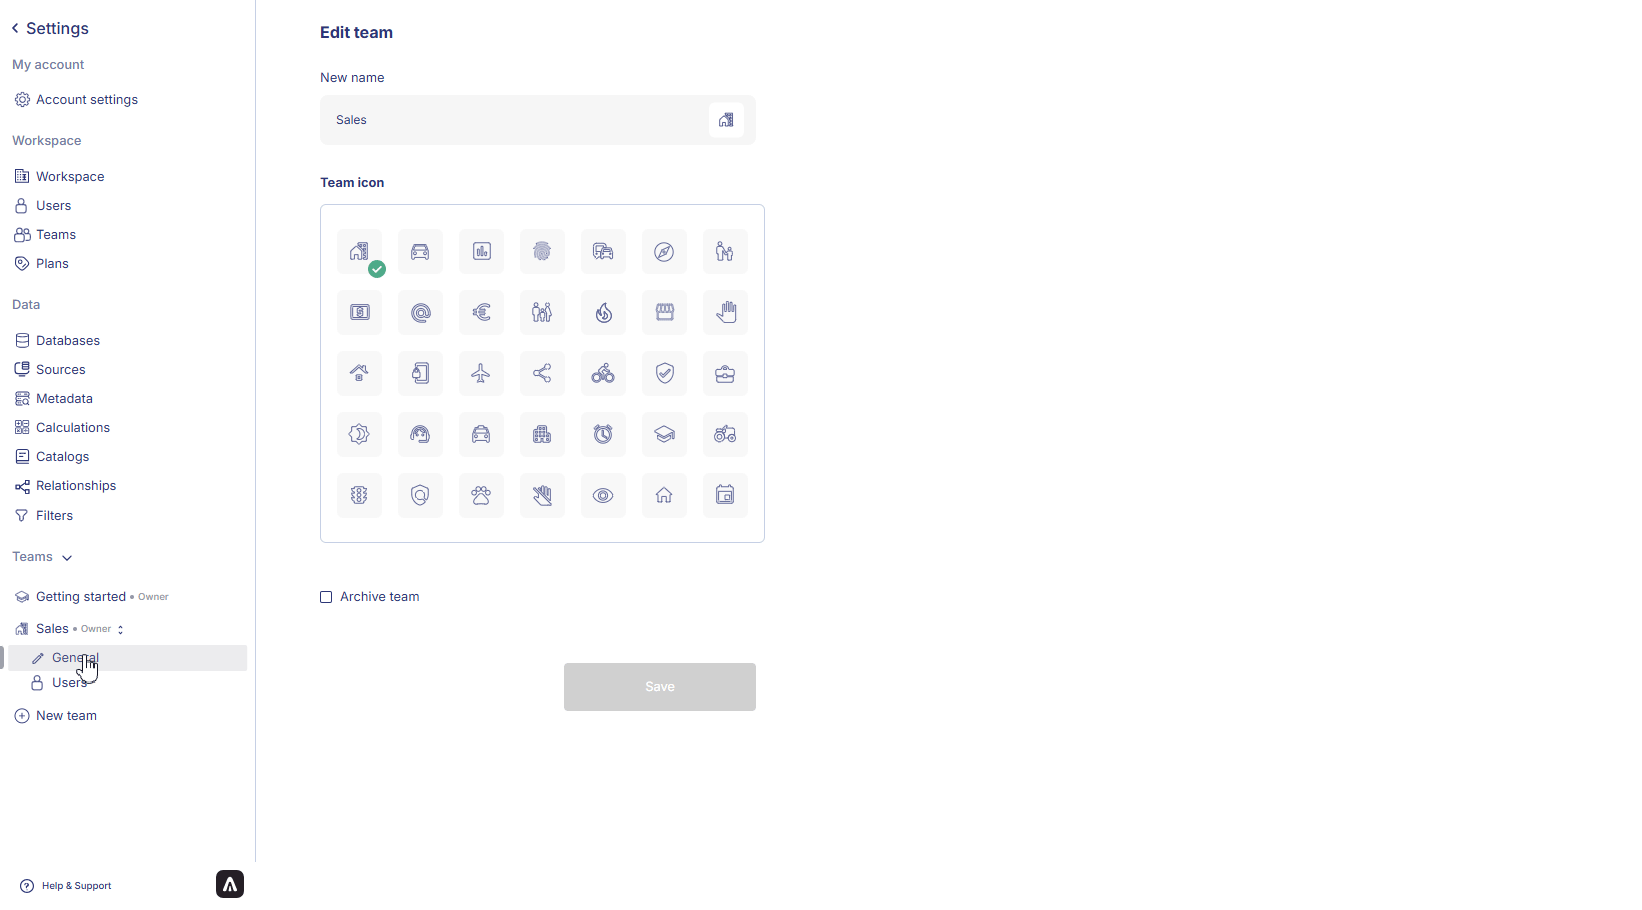This screenshot has height=910, width=1642.
Task: Choose the fingerprint team icon
Action: pyautogui.click(x=542, y=252)
